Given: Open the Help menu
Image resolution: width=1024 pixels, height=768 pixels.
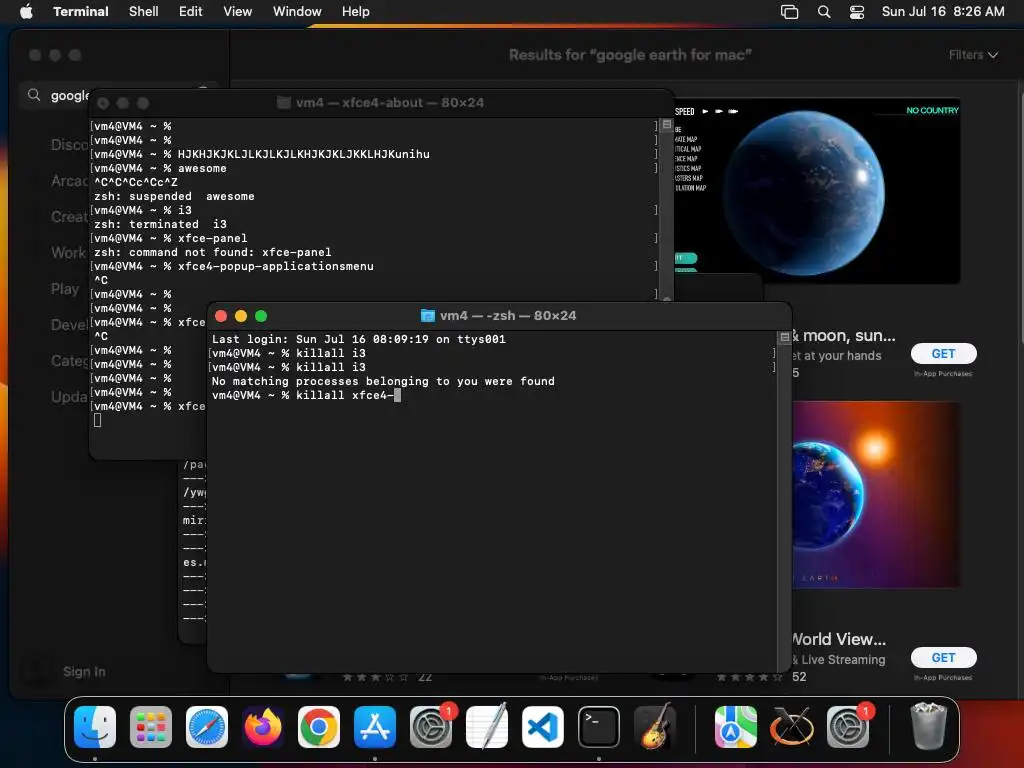Looking at the screenshot, I should 356,12.
